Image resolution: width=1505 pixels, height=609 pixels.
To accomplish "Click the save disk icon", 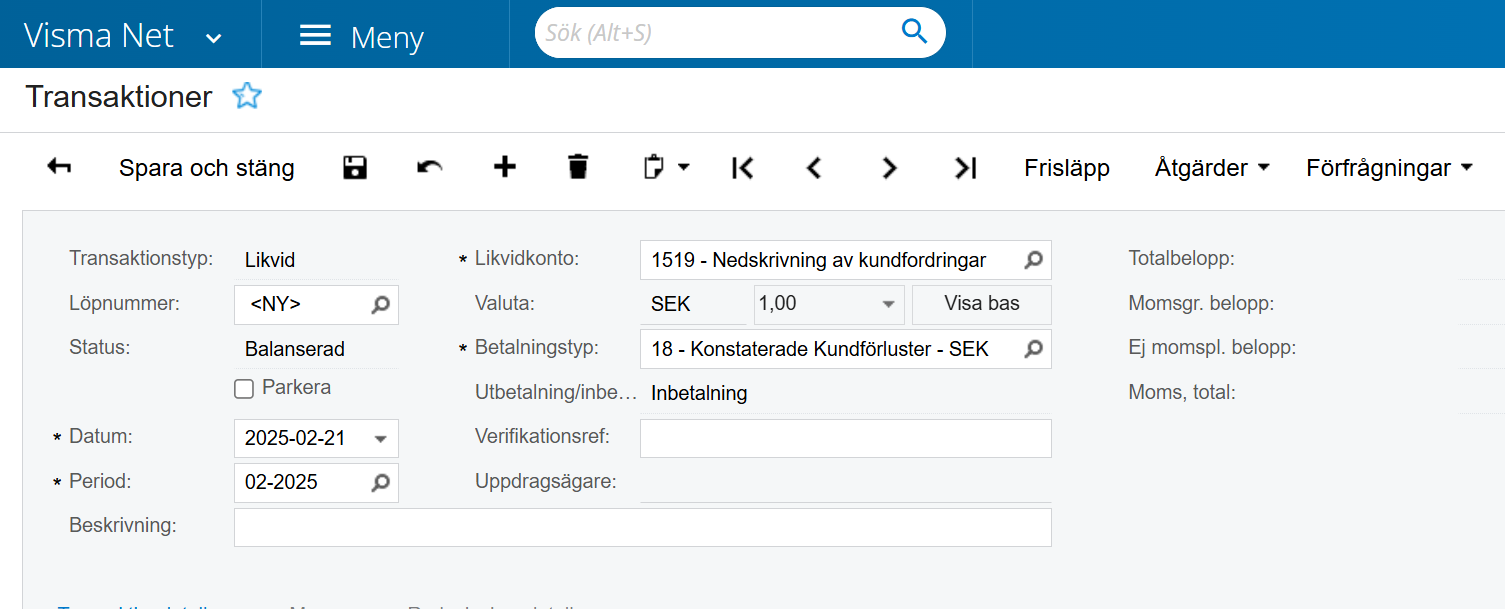I will (355, 168).
